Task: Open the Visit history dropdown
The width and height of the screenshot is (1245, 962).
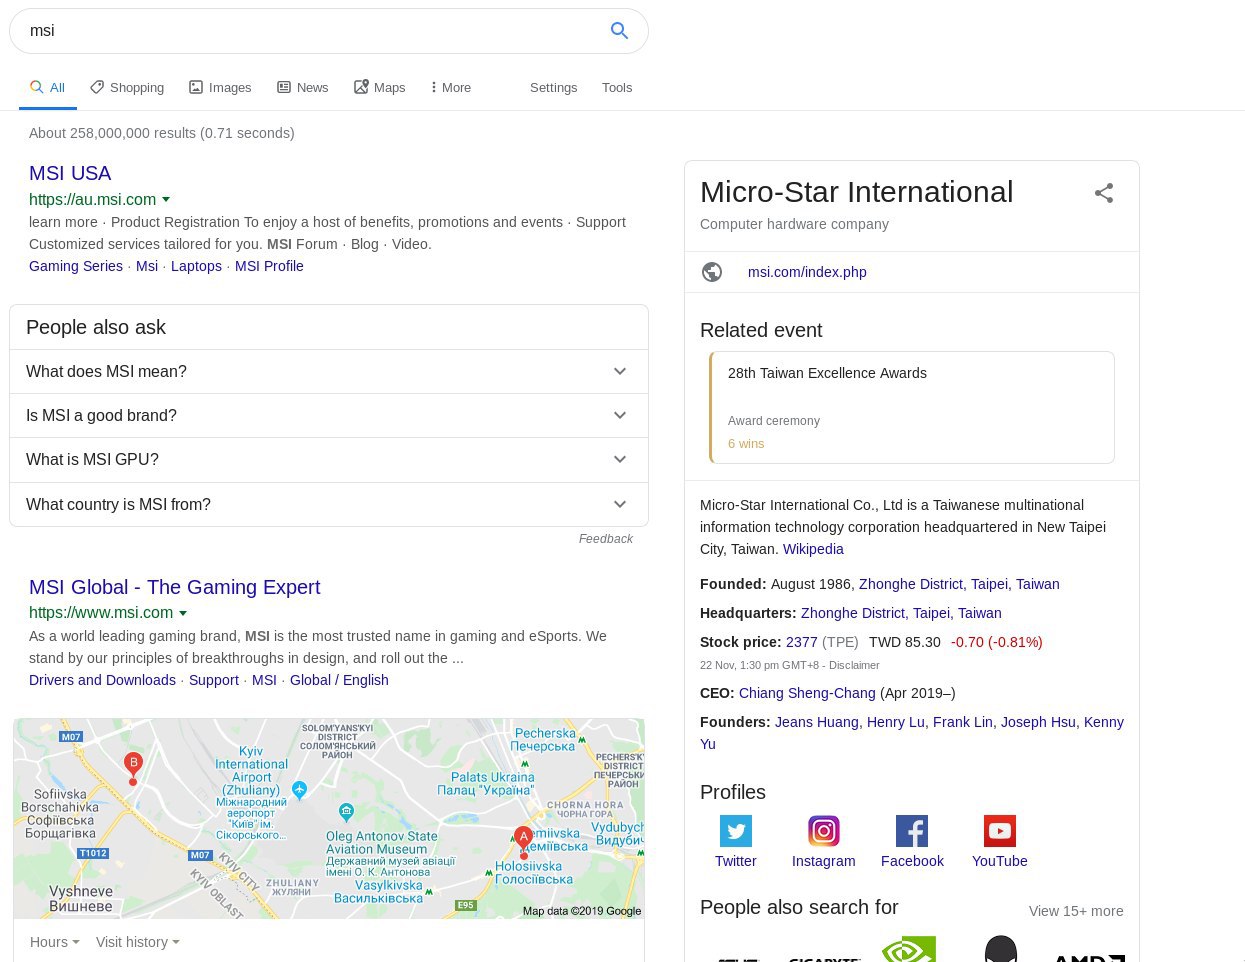Action: click(137, 942)
